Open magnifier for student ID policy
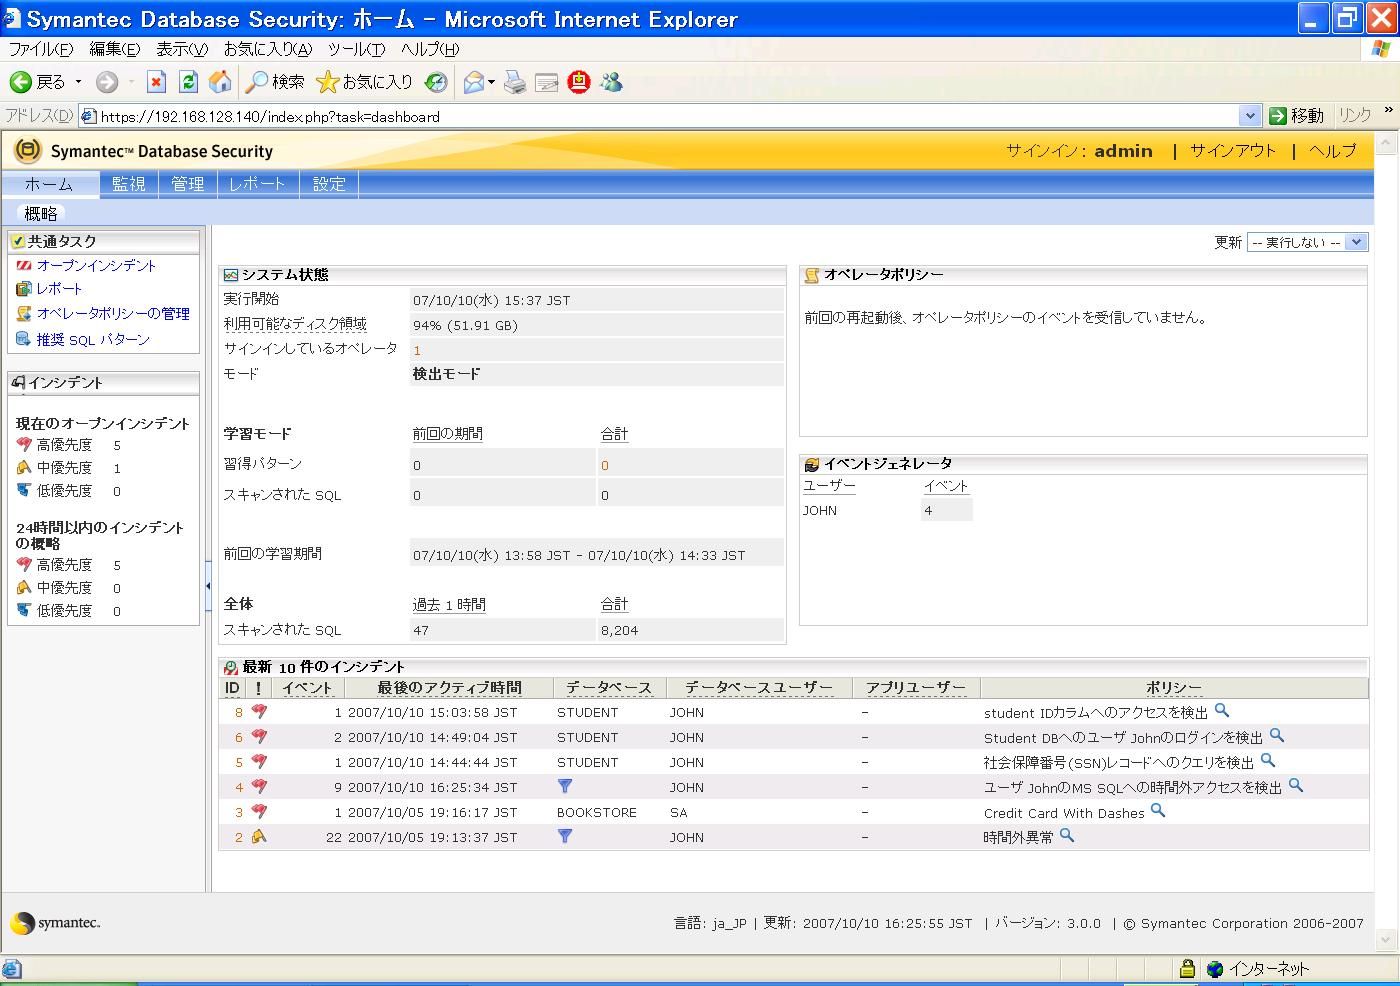The height and width of the screenshot is (986, 1400). (x=1221, y=711)
